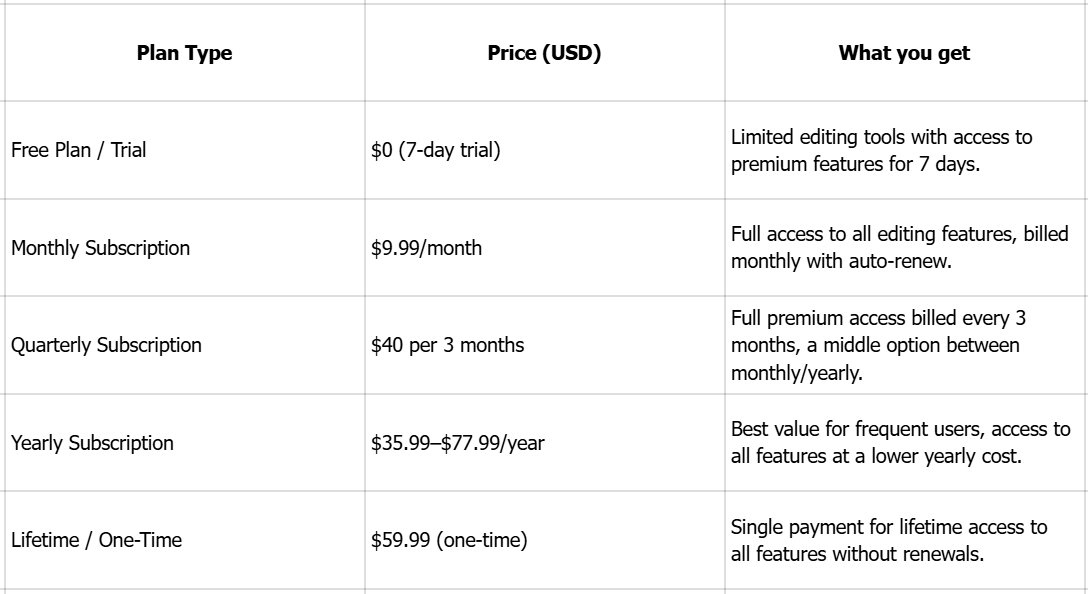Click the $9.99/month price cell

click(x=426, y=248)
